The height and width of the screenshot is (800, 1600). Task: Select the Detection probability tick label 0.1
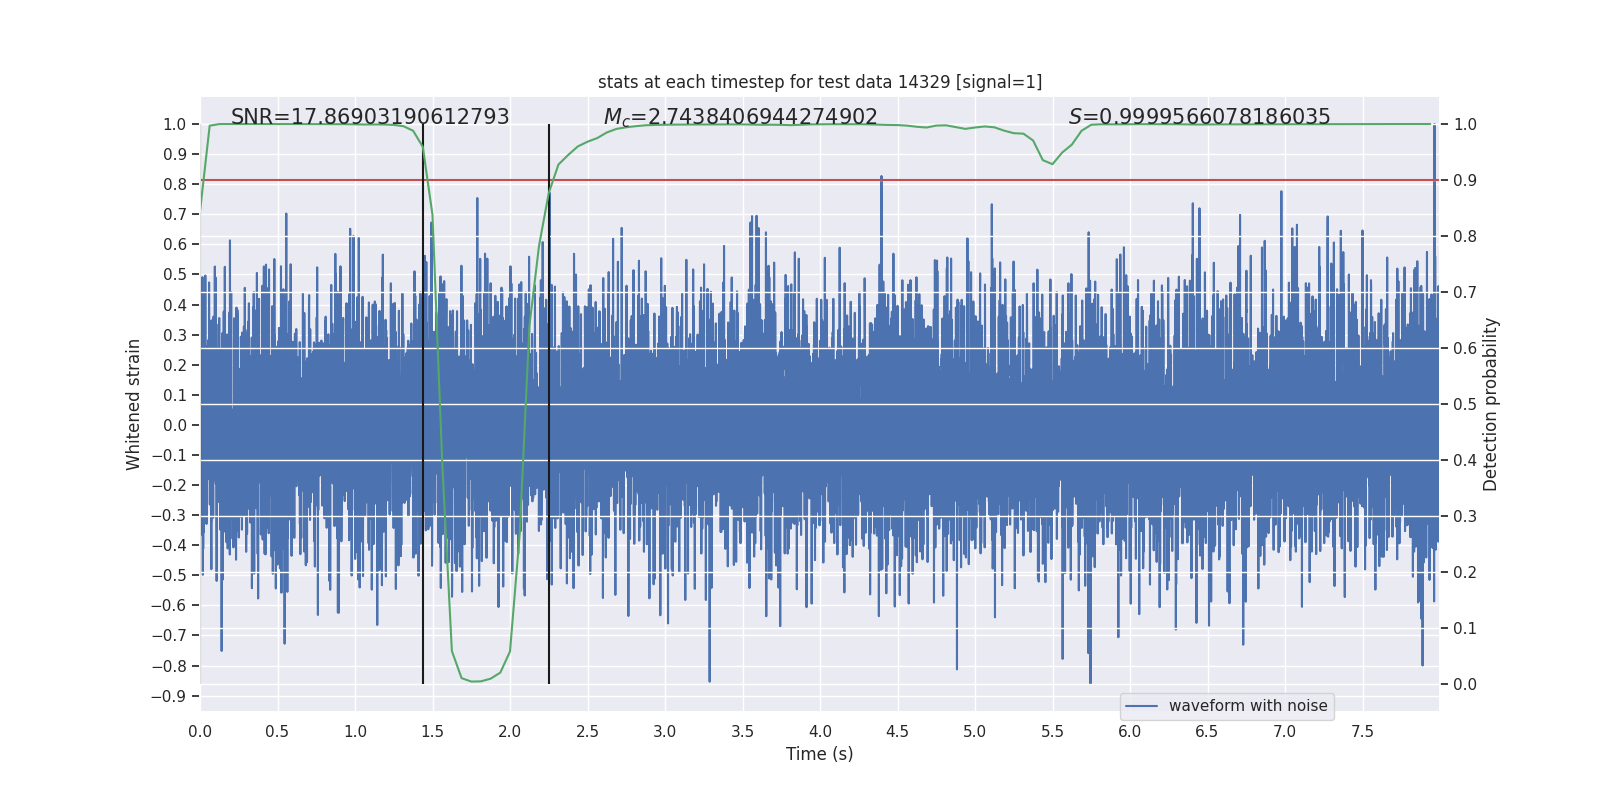point(1465,628)
